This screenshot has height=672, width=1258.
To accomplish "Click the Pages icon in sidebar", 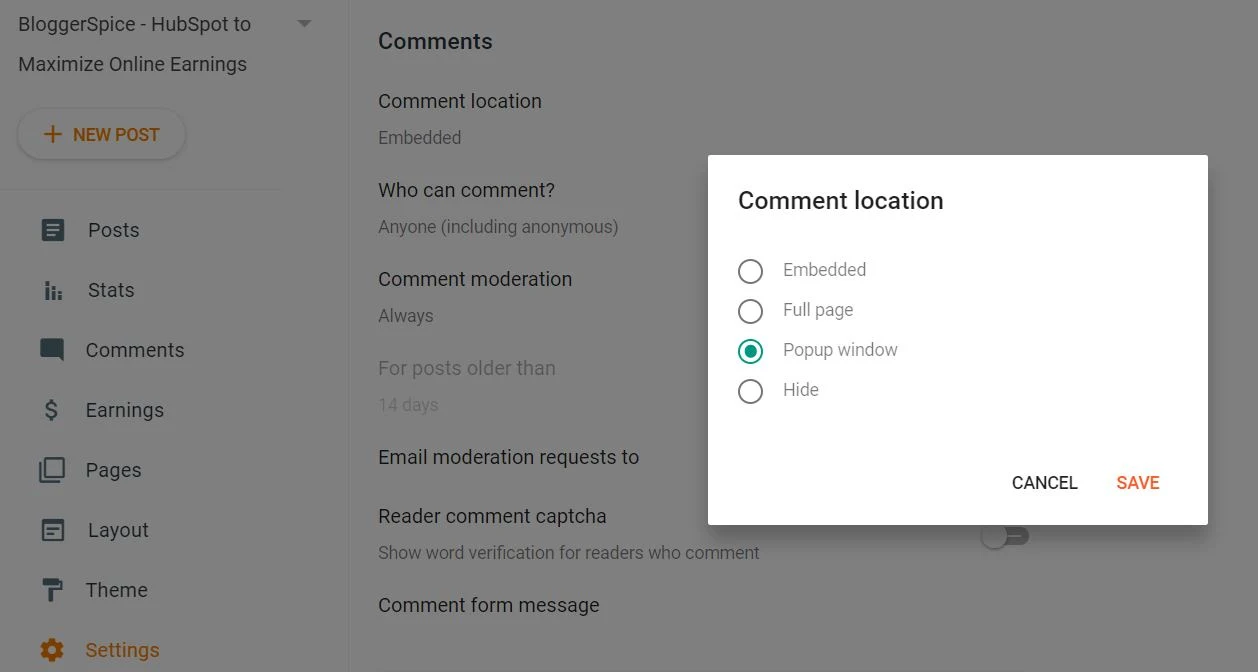I will pos(52,470).
